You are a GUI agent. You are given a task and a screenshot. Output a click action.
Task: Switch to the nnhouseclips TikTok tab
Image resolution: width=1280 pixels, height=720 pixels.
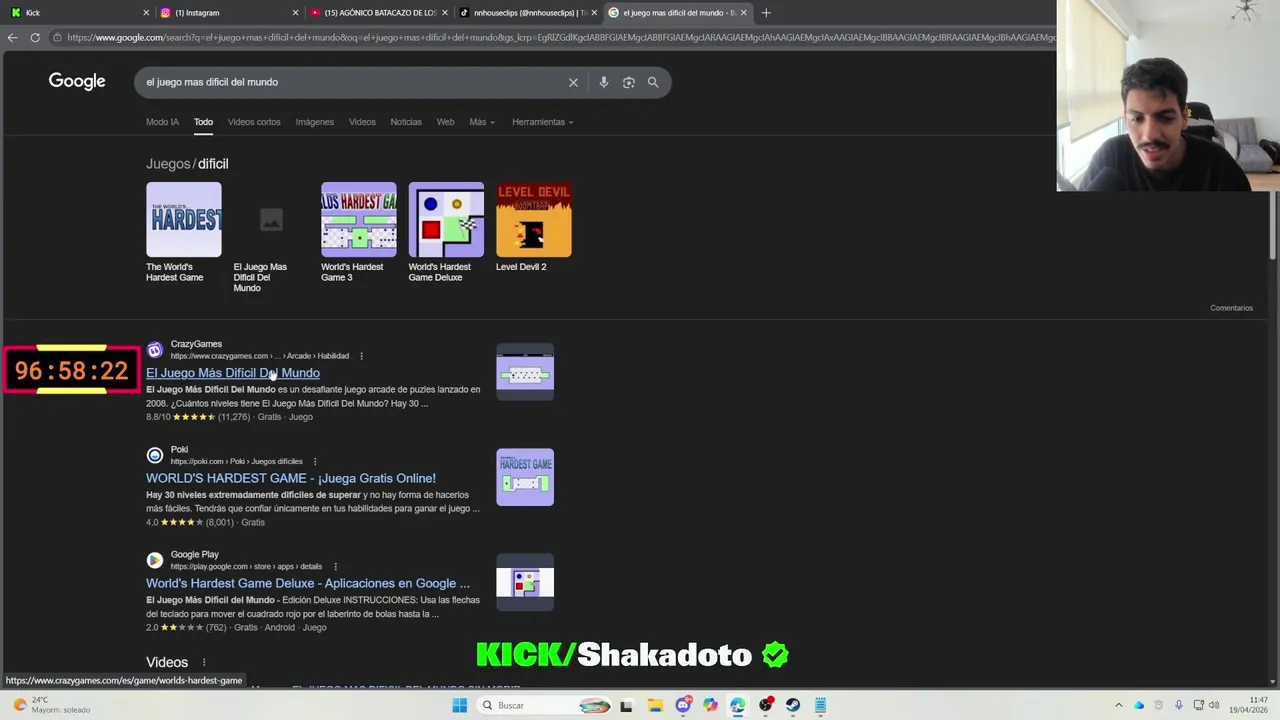tap(528, 12)
